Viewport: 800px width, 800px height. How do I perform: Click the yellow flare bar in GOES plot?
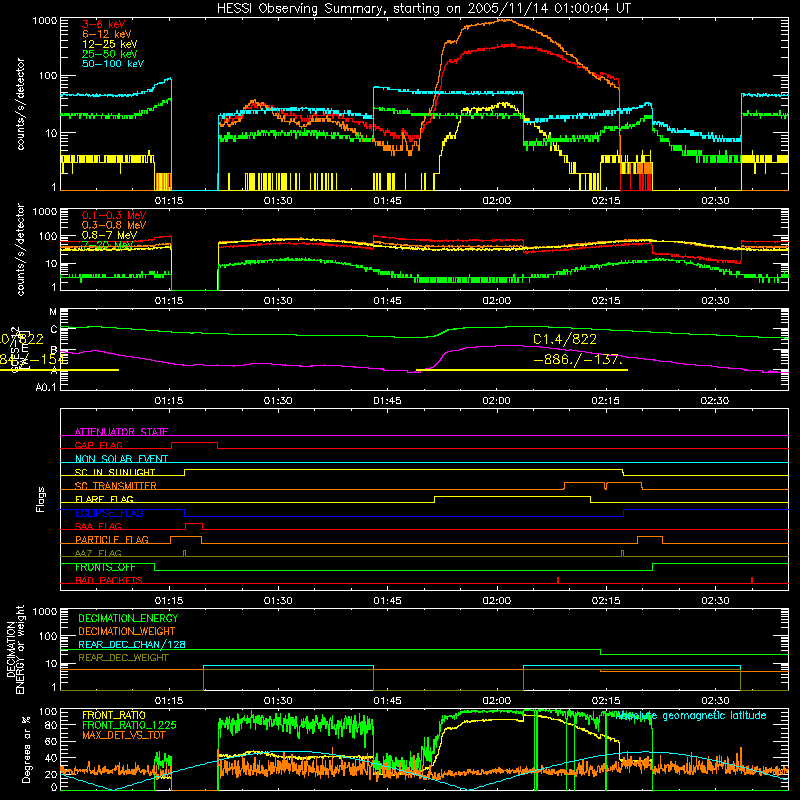coord(522,370)
